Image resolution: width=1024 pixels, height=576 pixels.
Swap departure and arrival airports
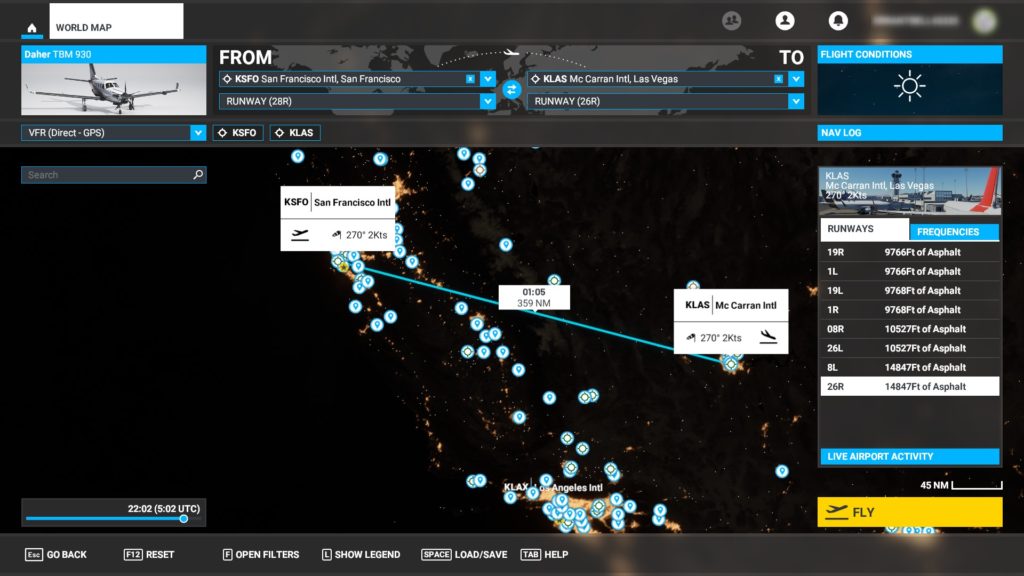click(512, 90)
